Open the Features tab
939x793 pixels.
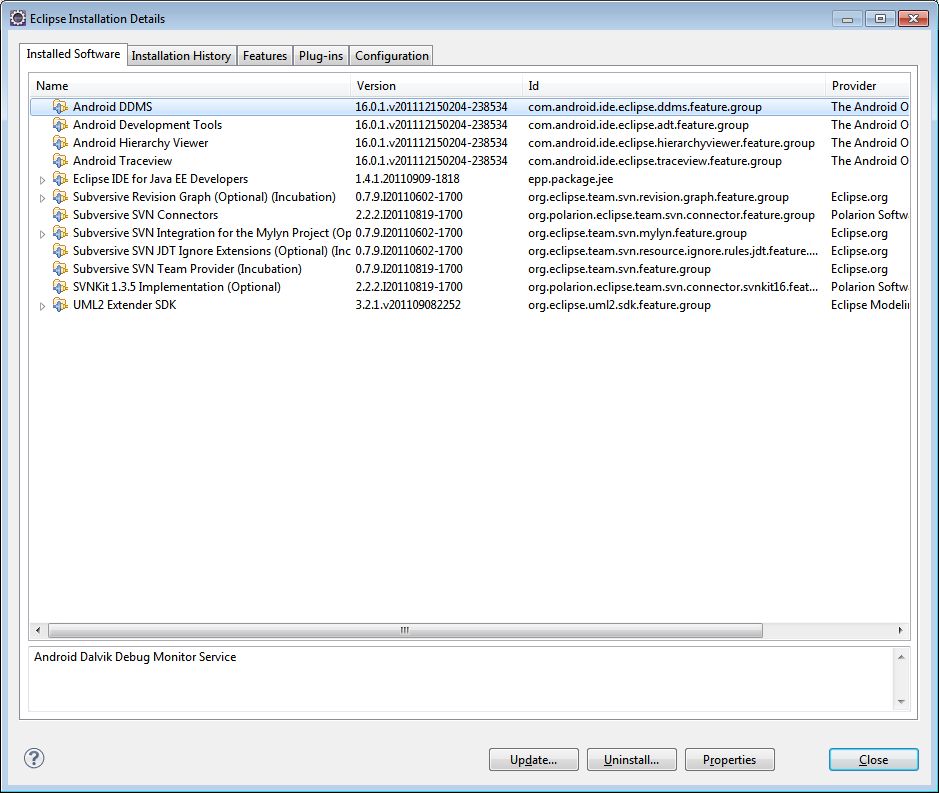265,56
